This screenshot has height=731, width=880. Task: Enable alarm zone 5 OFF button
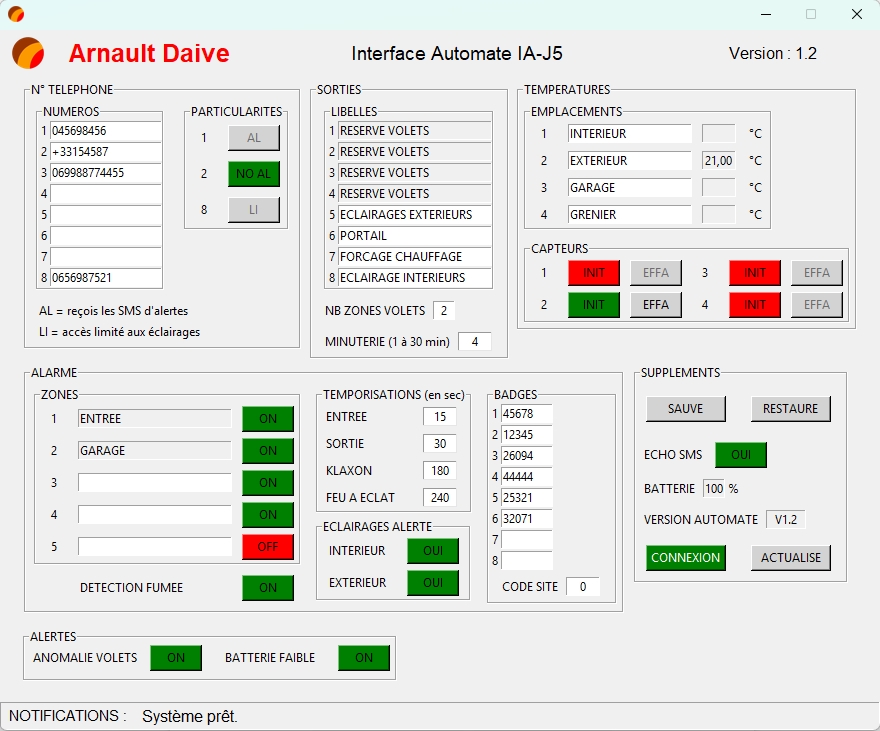click(268, 546)
